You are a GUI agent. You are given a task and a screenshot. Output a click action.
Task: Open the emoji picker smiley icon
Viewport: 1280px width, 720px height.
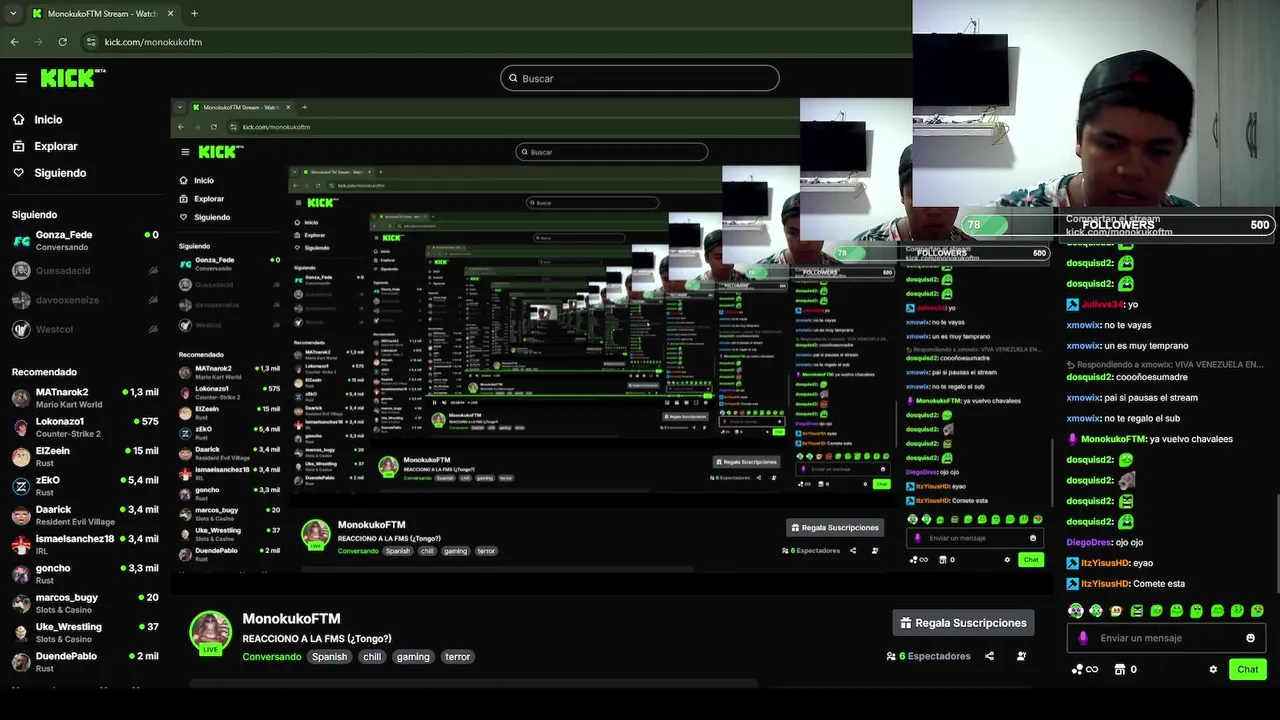(x=1250, y=638)
